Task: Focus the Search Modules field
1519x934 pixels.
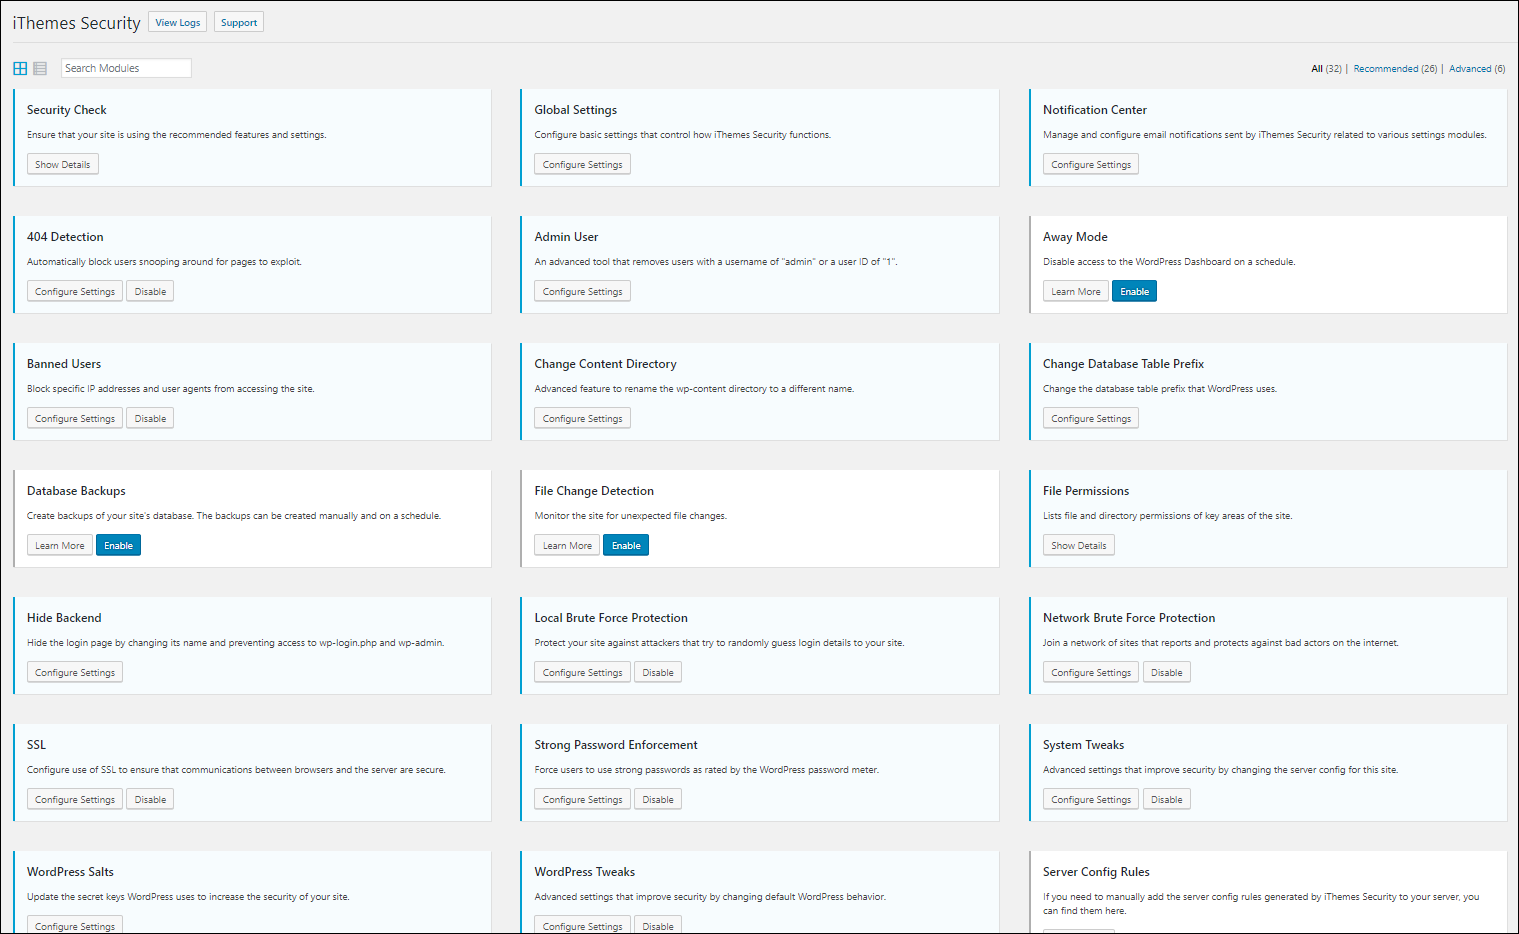Action: (126, 68)
